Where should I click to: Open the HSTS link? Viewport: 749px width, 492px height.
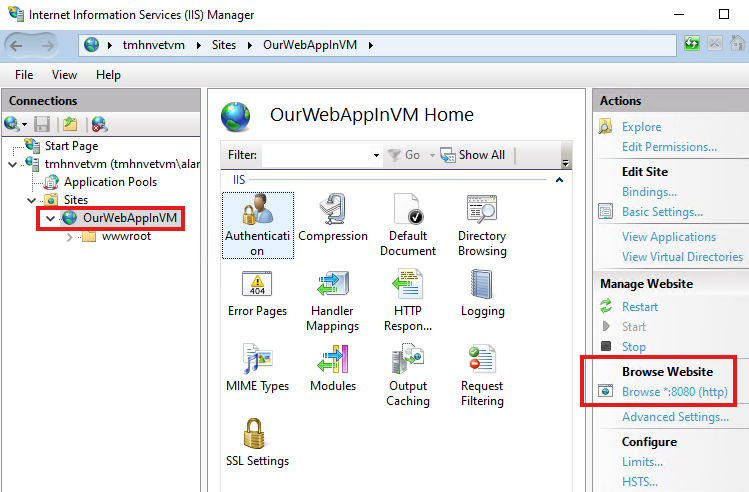(x=640, y=481)
